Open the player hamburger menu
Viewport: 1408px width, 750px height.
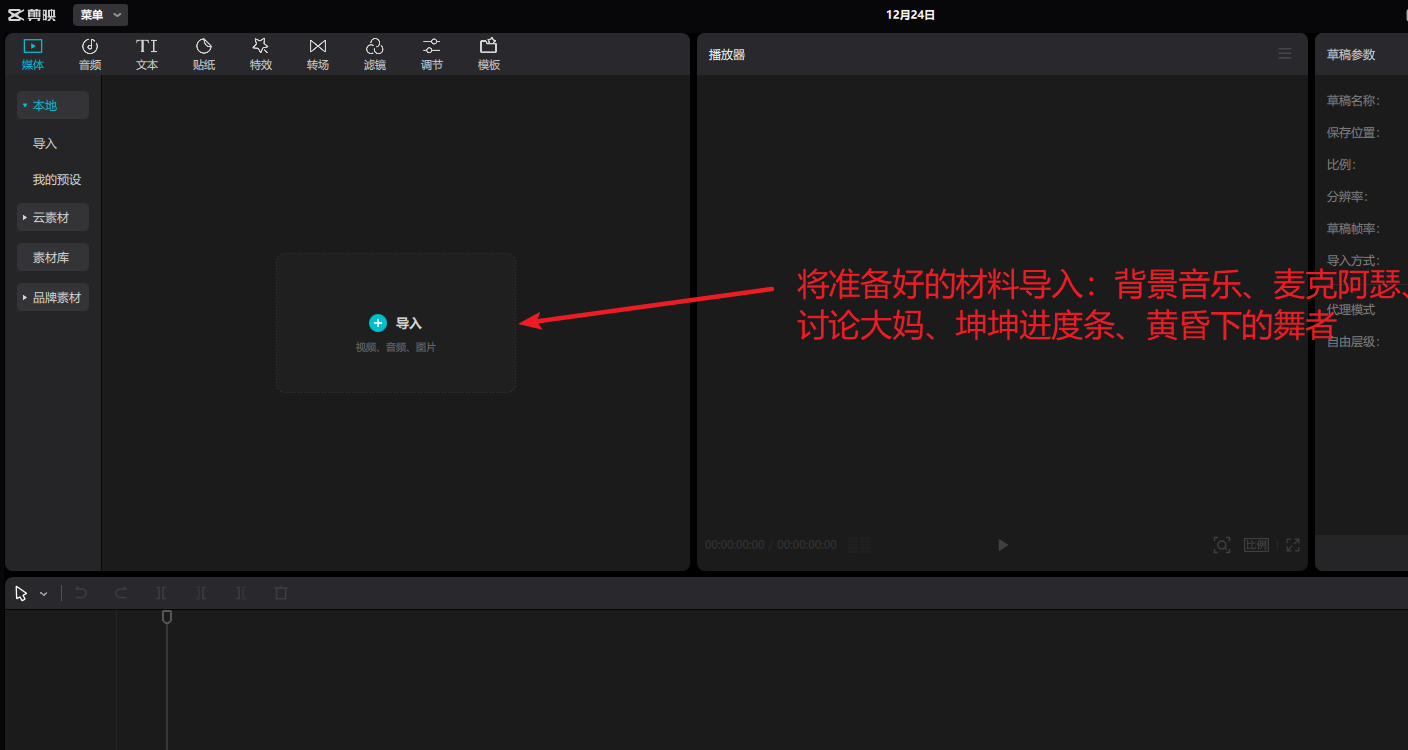[1285, 54]
